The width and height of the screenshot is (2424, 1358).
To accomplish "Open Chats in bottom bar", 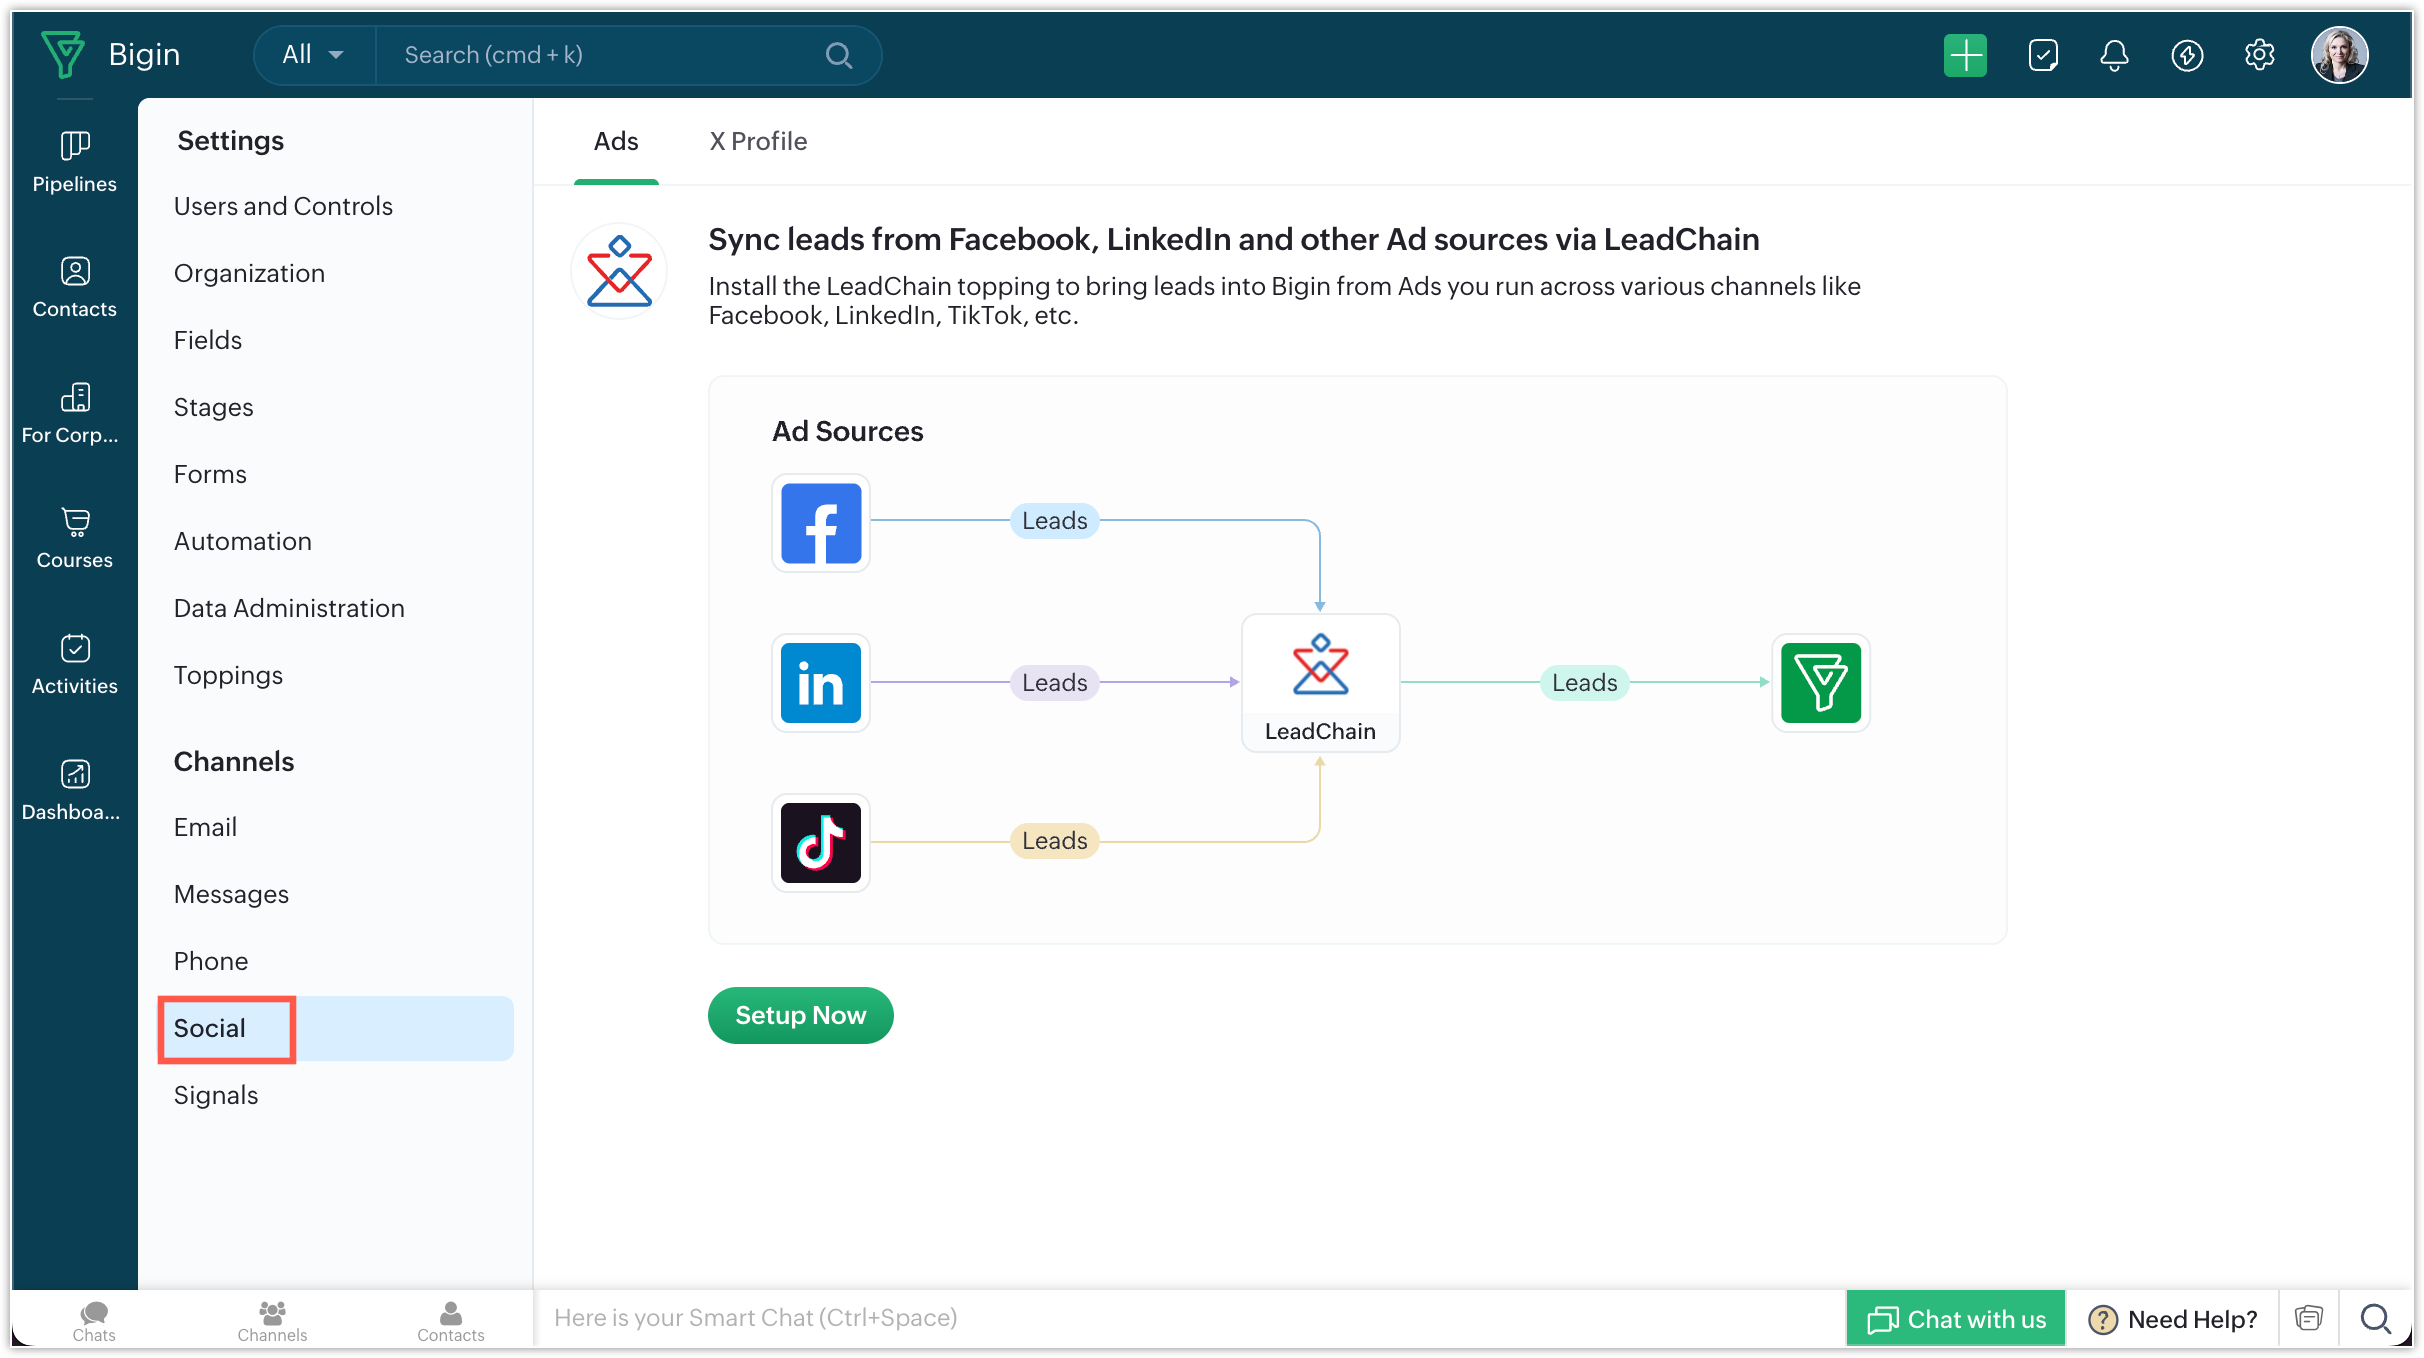I will (94, 1320).
